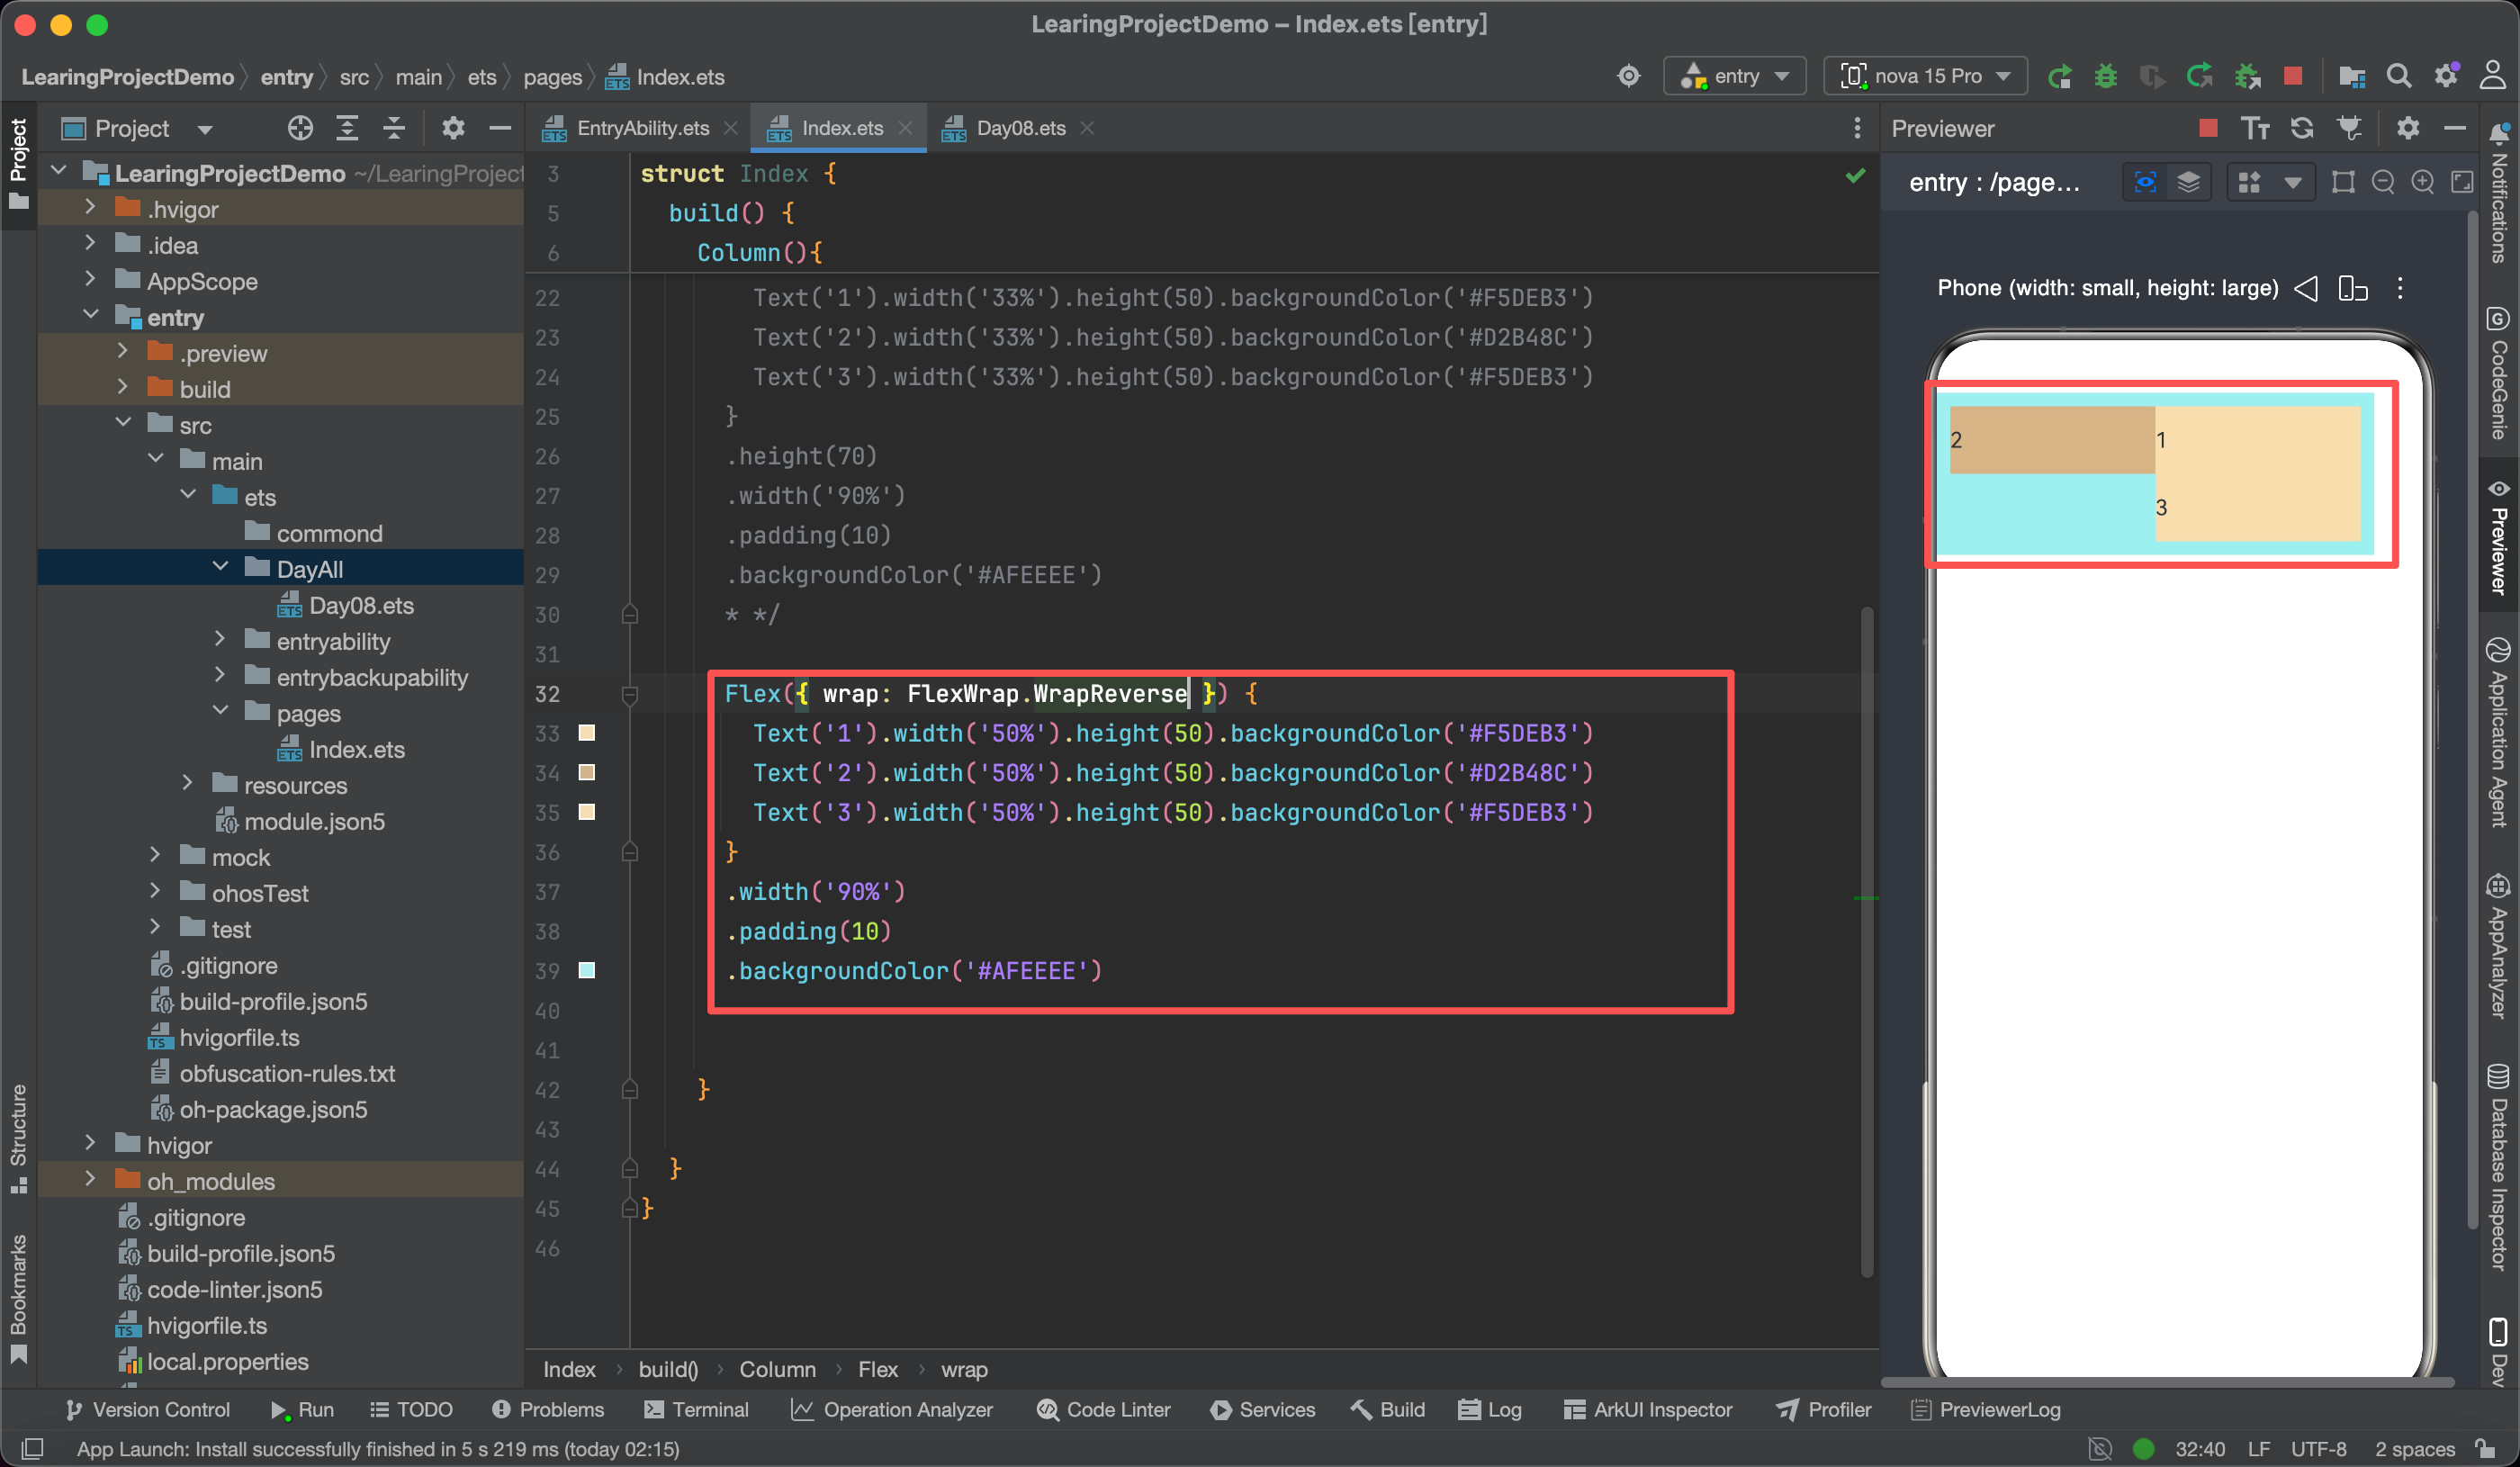This screenshot has width=2520, height=1467.
Task: Click the locate current file target icon
Action: 299,128
